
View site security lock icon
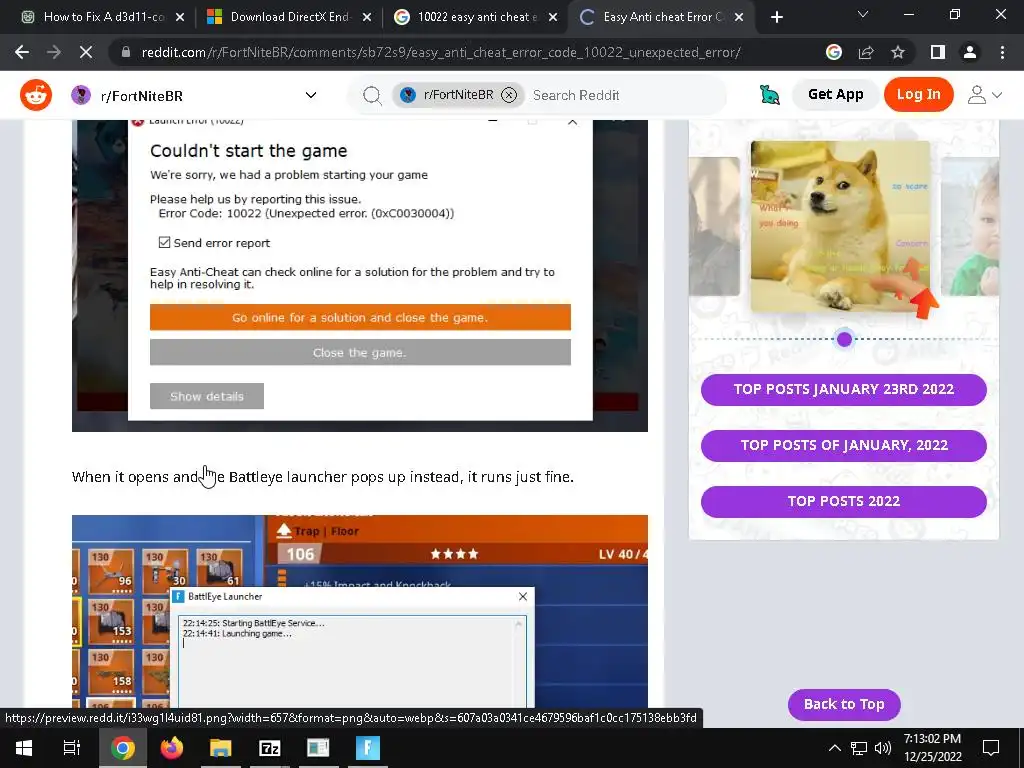pyautogui.click(x=125, y=52)
